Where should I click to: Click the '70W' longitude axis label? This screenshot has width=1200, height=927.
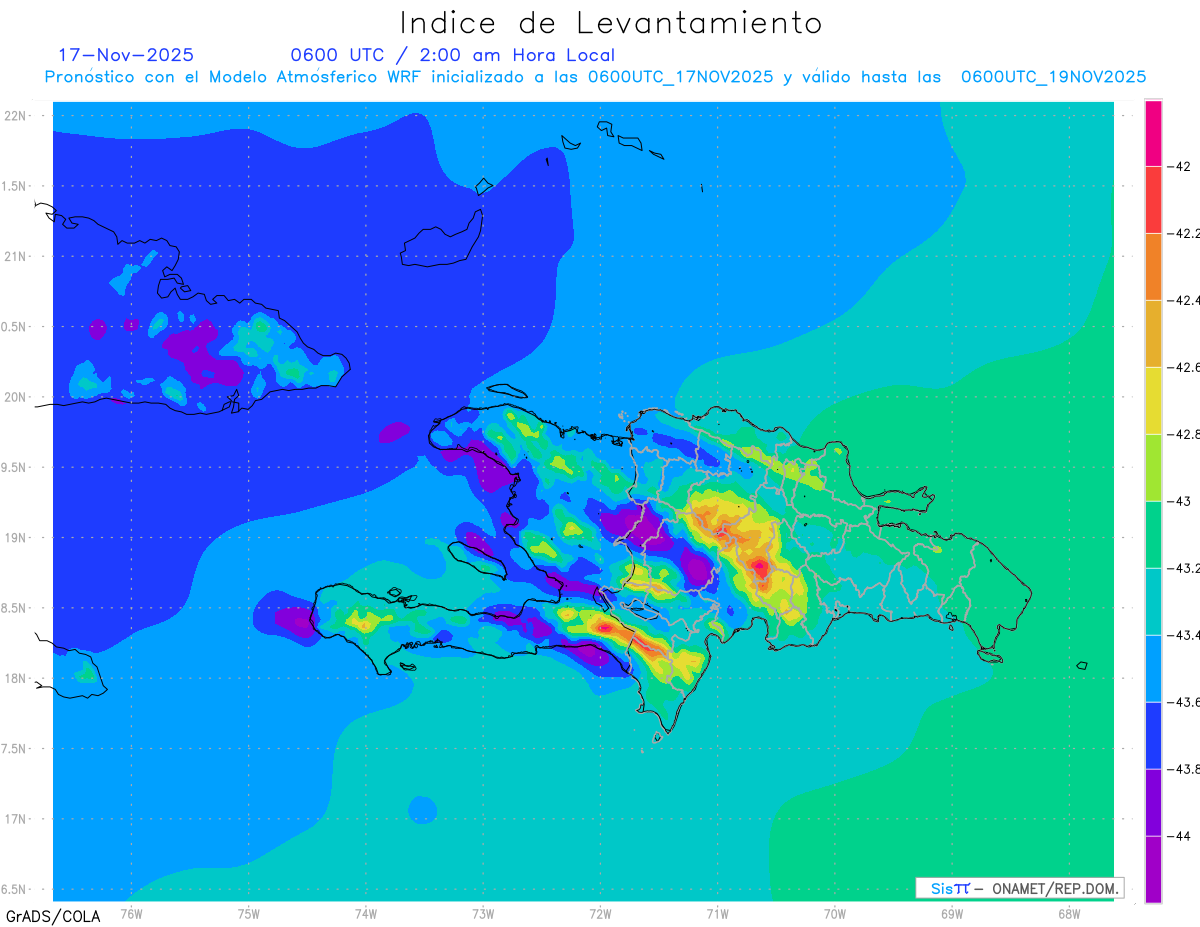(834, 913)
